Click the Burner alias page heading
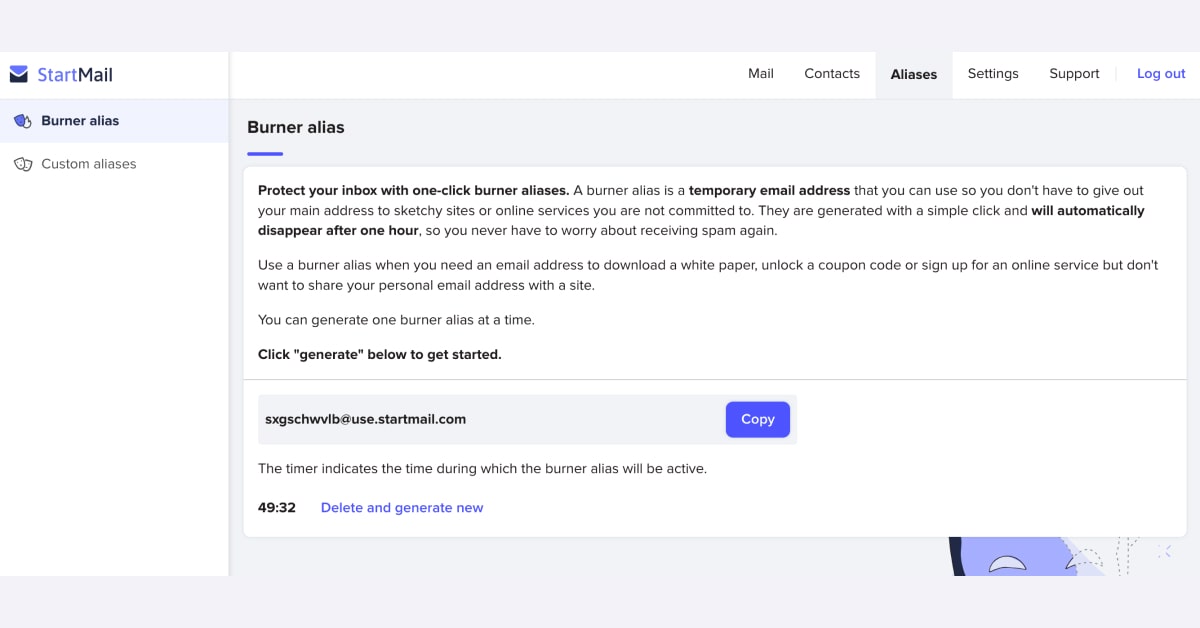The image size is (1200, 628). [x=296, y=127]
